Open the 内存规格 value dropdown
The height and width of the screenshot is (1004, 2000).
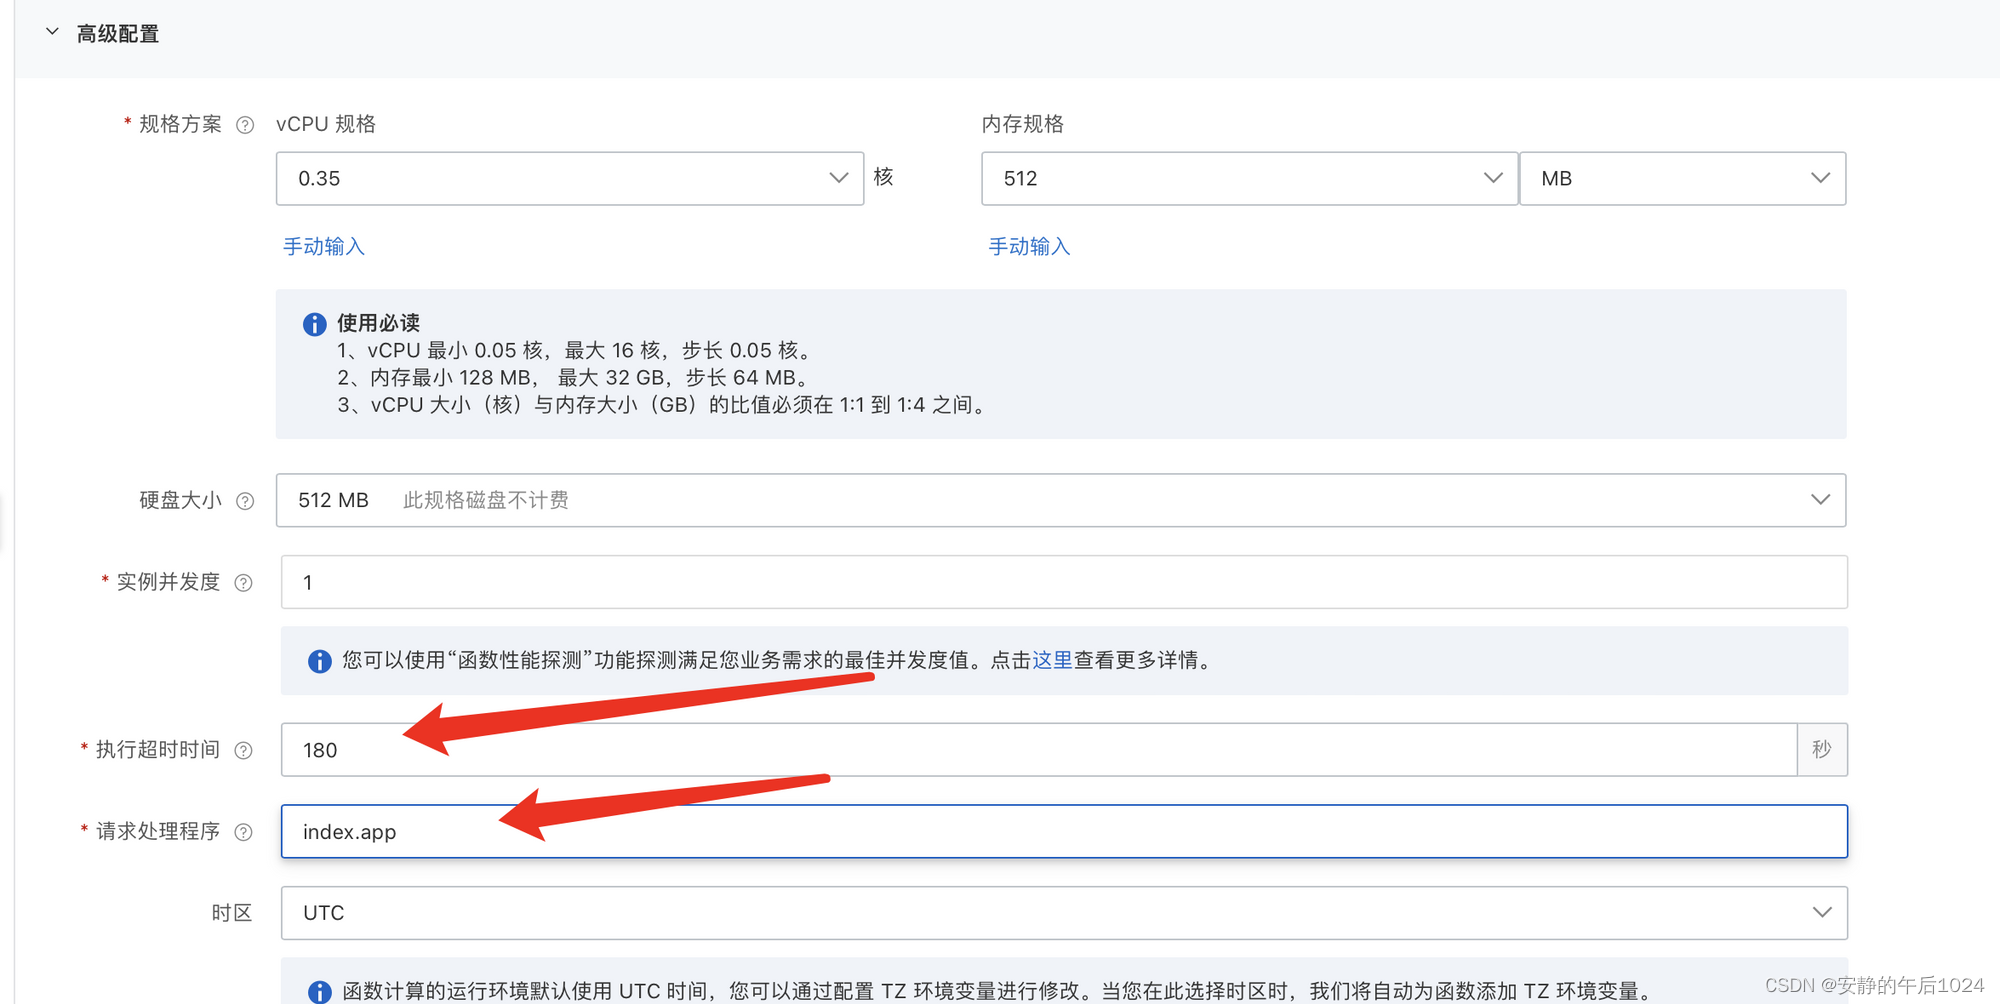point(1492,178)
